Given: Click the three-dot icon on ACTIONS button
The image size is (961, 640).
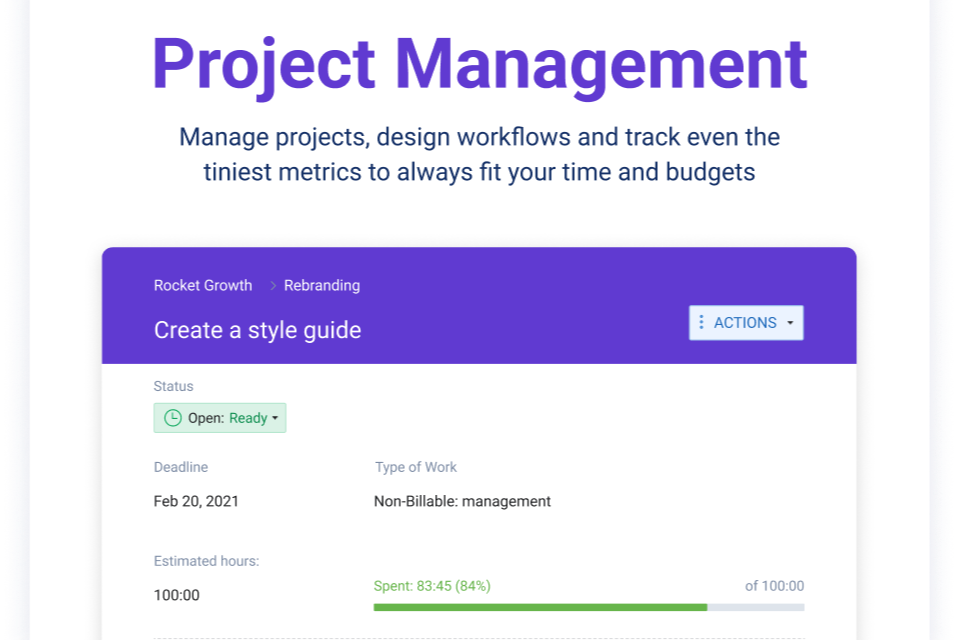Looking at the screenshot, I should (701, 322).
